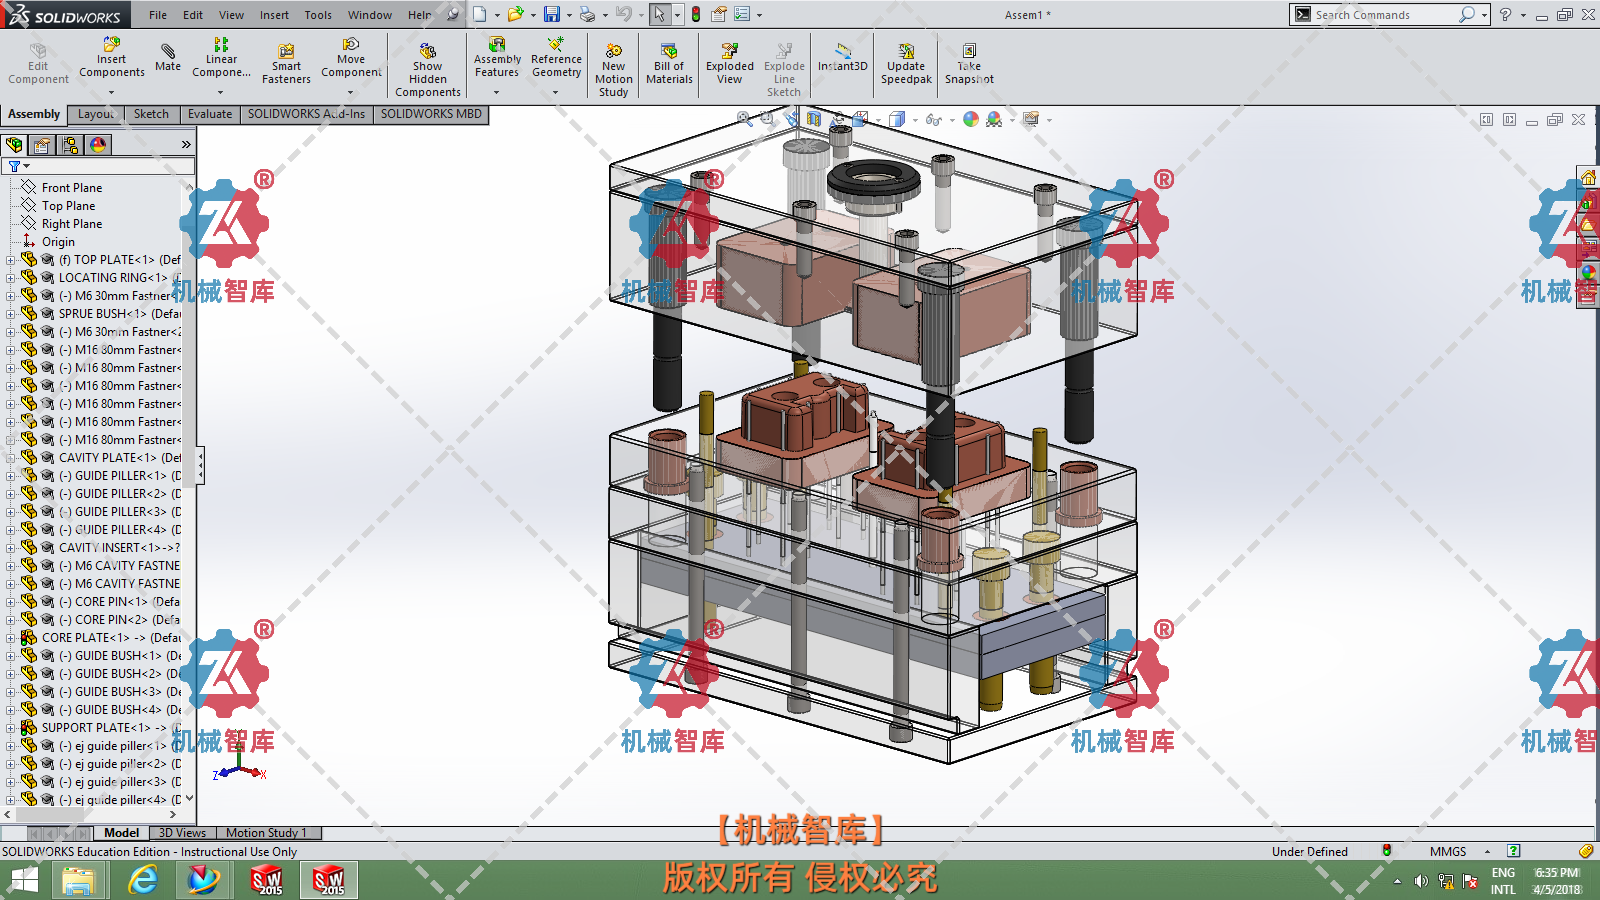
Task: Select the Mate tool
Action: coord(168,57)
